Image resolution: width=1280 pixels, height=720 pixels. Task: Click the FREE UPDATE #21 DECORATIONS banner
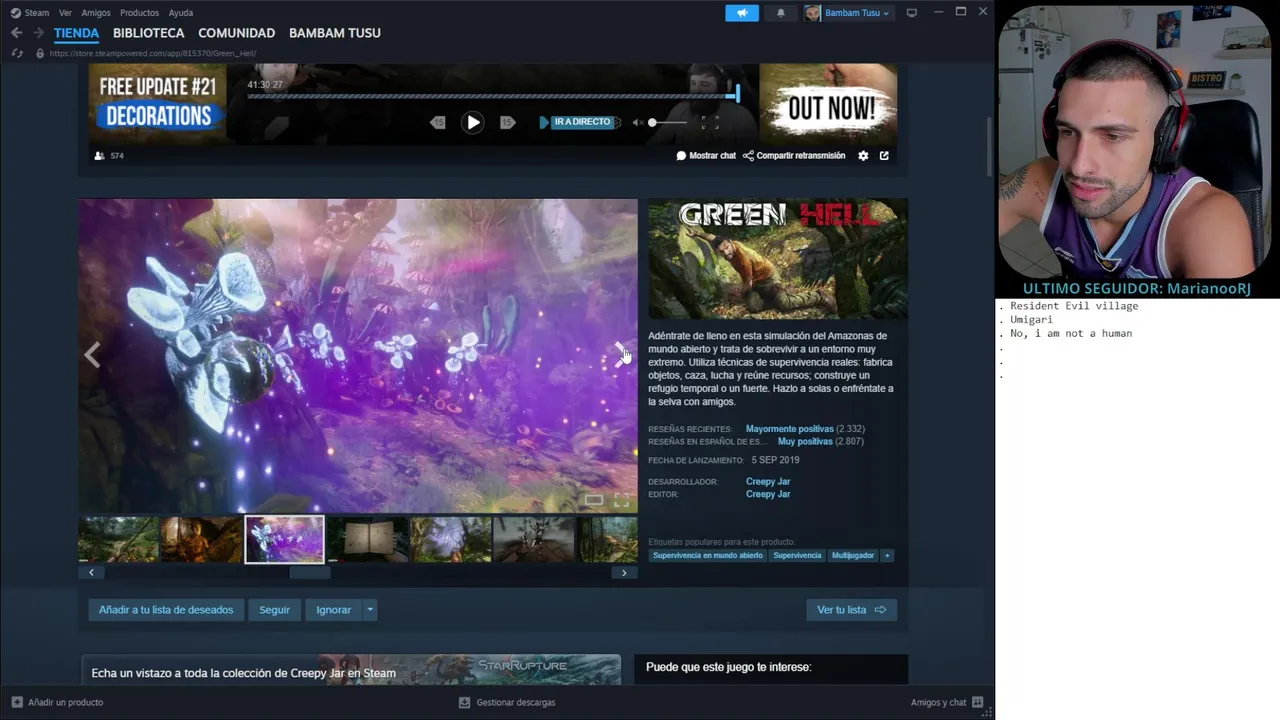157,103
